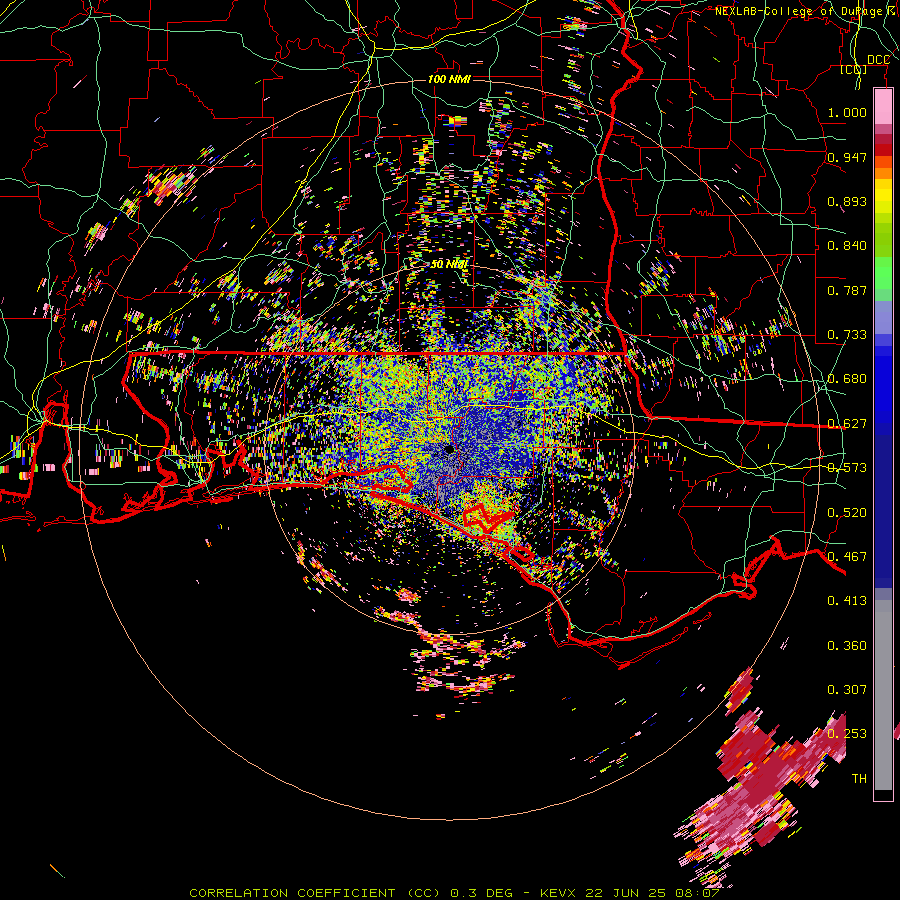Click the black radar site dot at center

[449, 449]
